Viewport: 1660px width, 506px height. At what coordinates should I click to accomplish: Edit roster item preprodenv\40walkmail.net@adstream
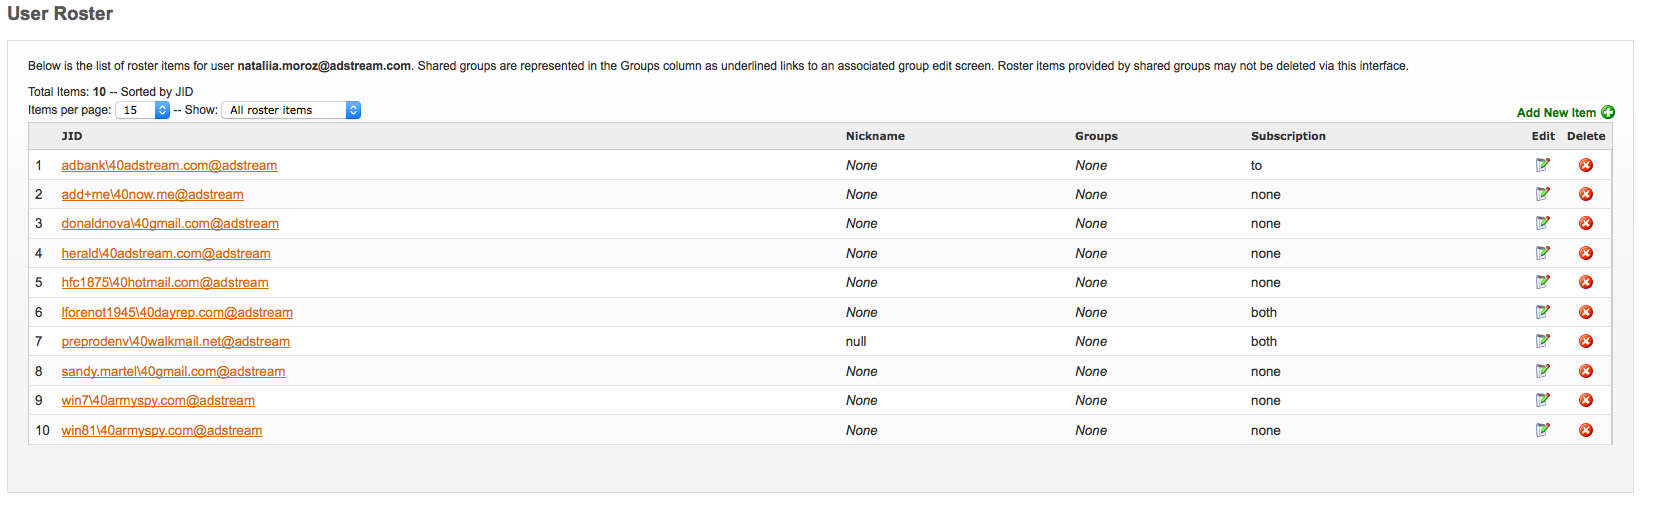(1543, 341)
